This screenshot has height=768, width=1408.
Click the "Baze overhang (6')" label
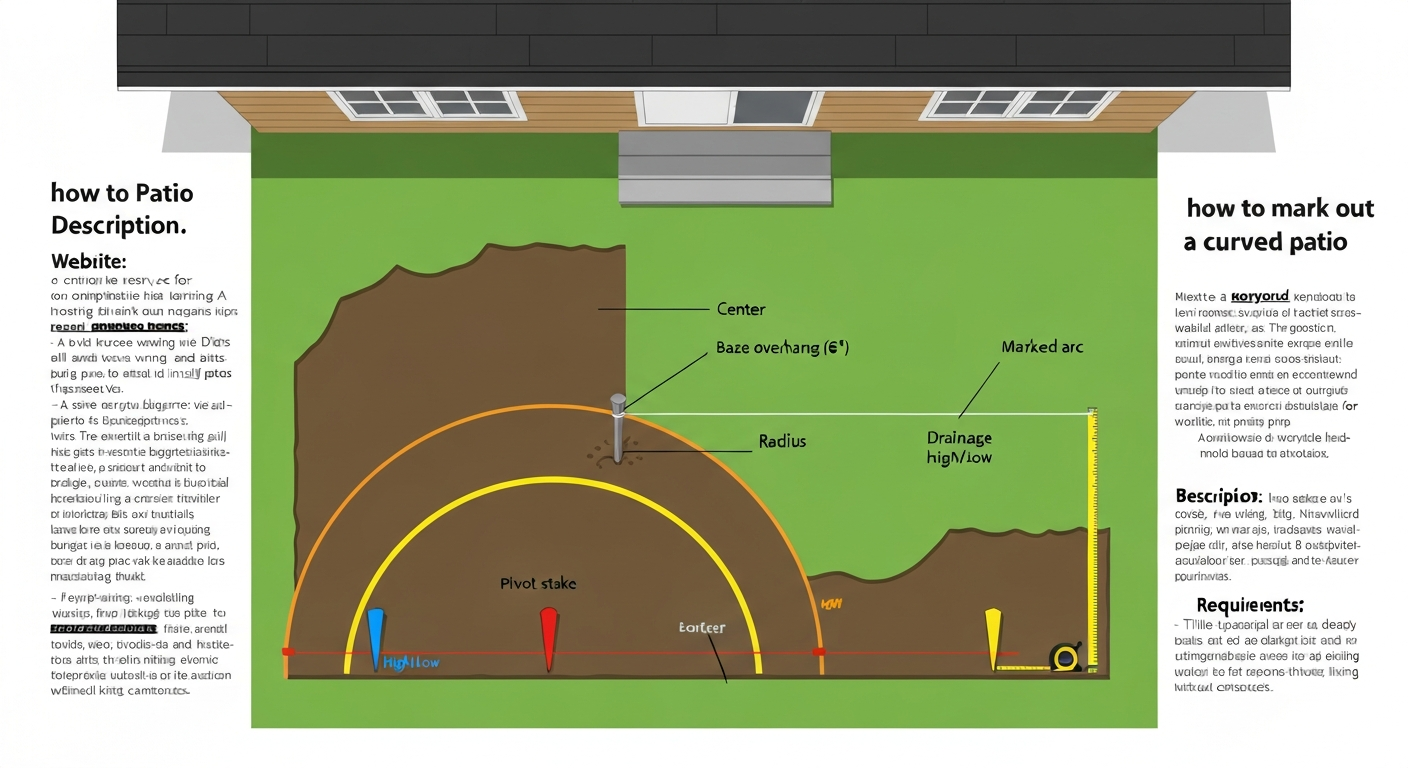[782, 349]
